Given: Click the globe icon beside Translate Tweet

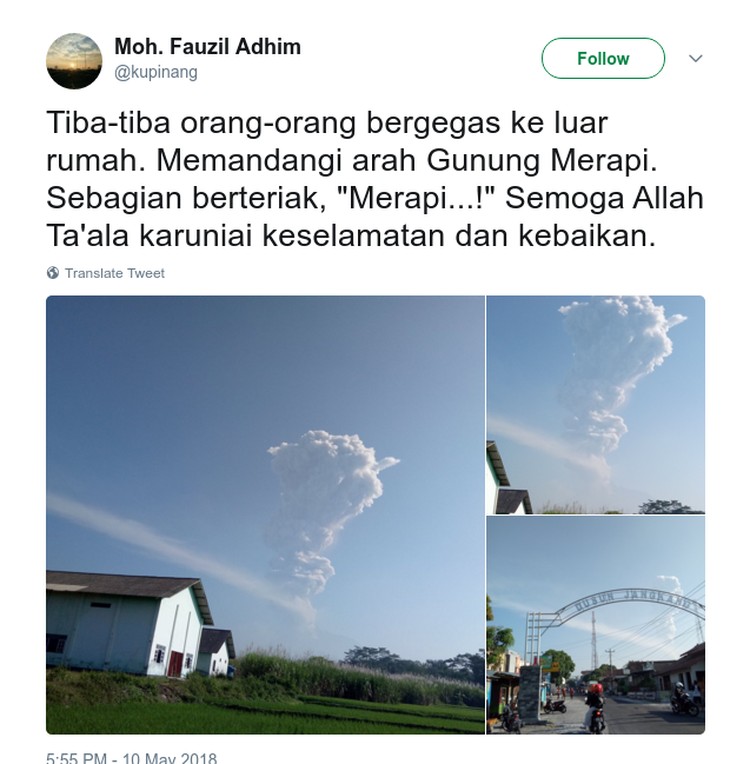Looking at the screenshot, I should (x=53, y=273).
